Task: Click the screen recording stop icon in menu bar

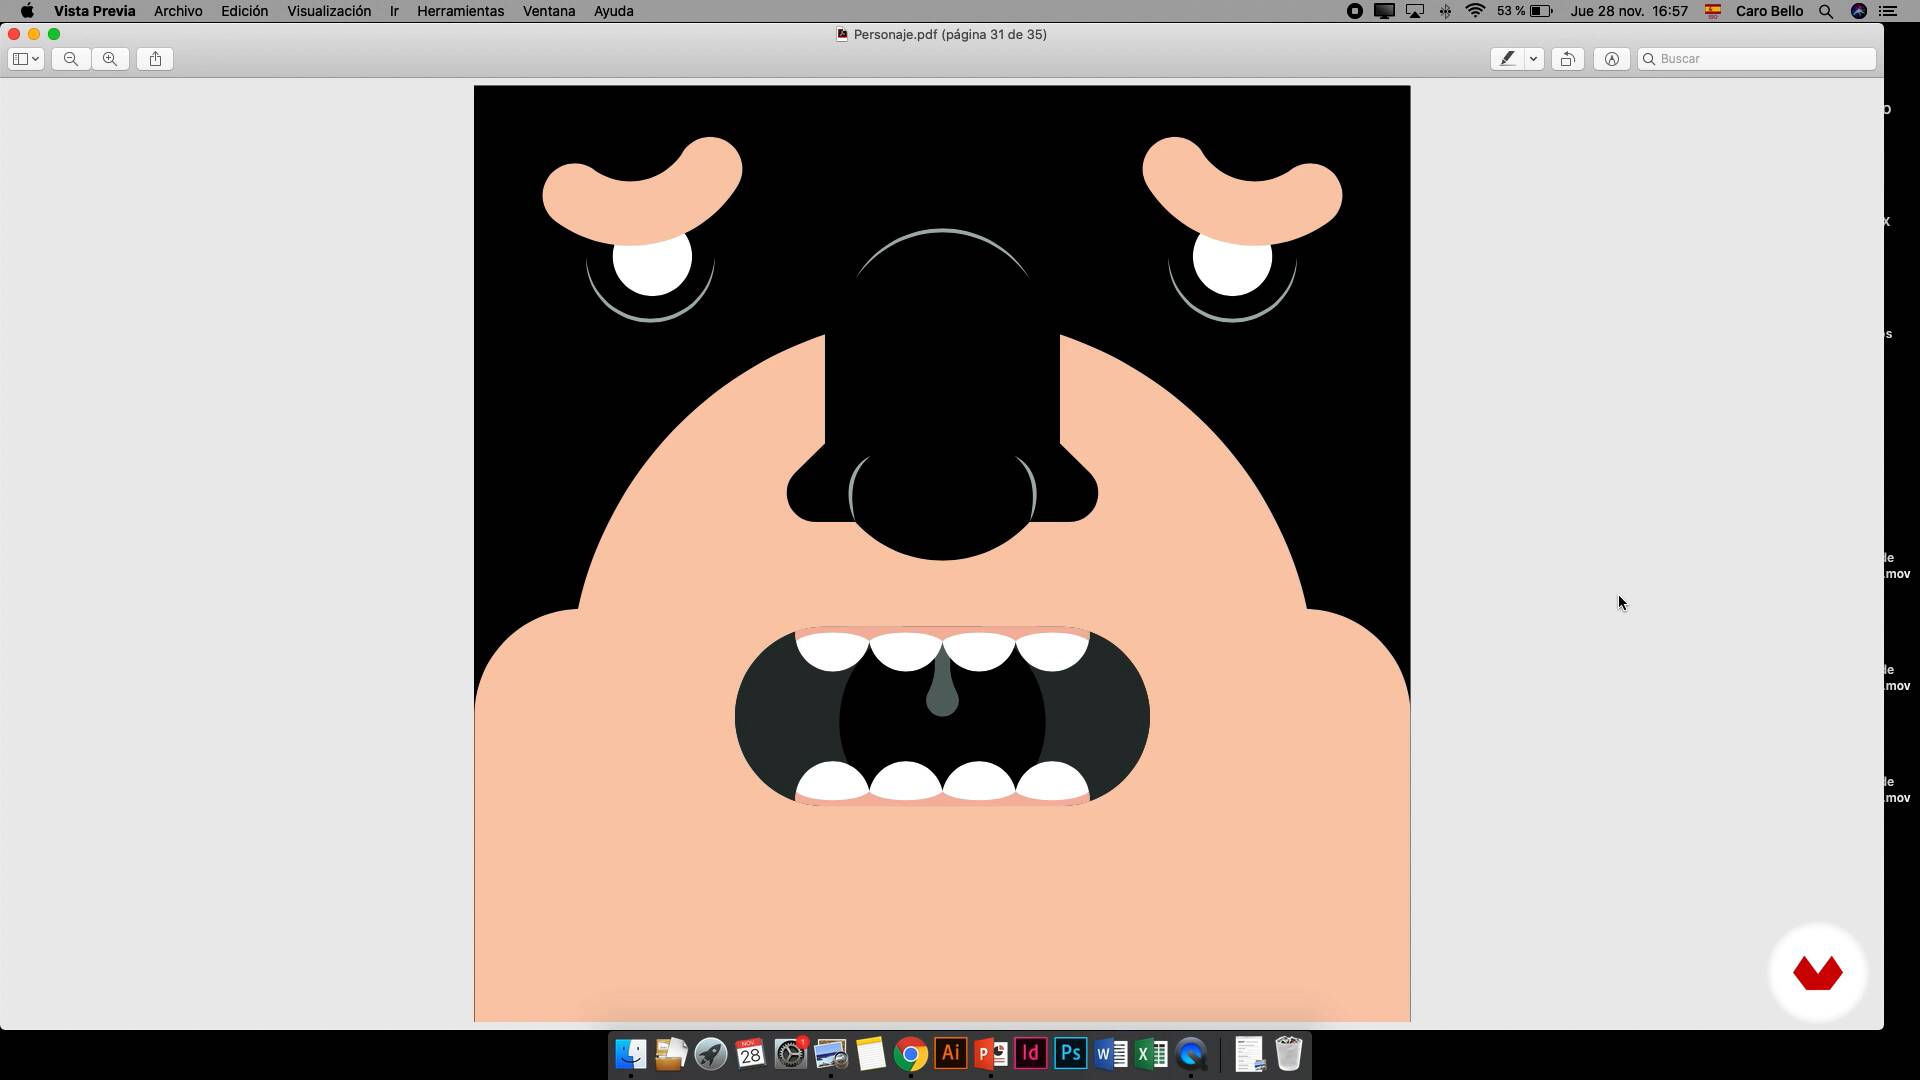Action: [1355, 11]
